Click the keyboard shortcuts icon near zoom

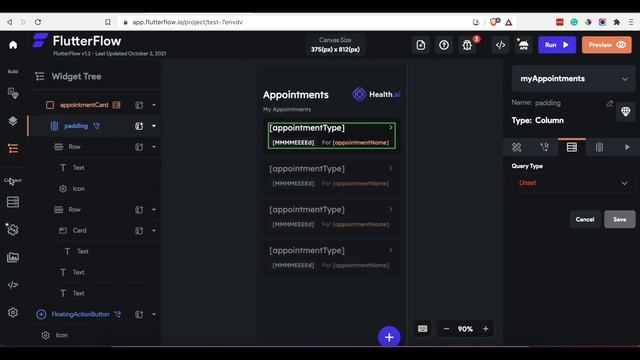tap(422, 329)
